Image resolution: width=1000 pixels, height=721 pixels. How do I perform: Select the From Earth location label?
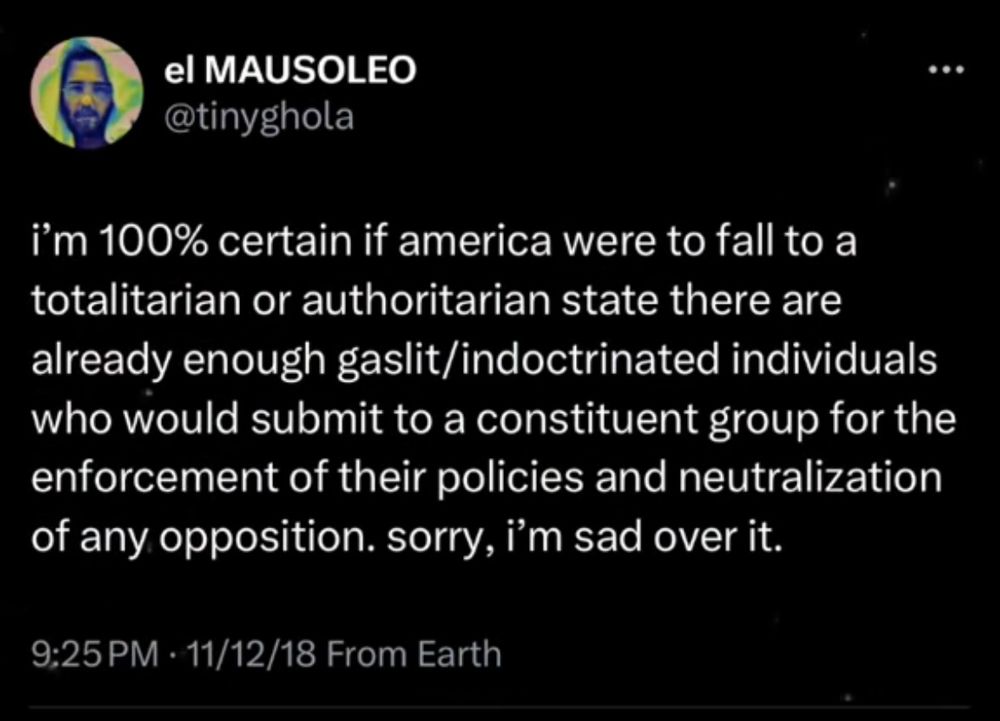pyautogui.click(x=414, y=655)
